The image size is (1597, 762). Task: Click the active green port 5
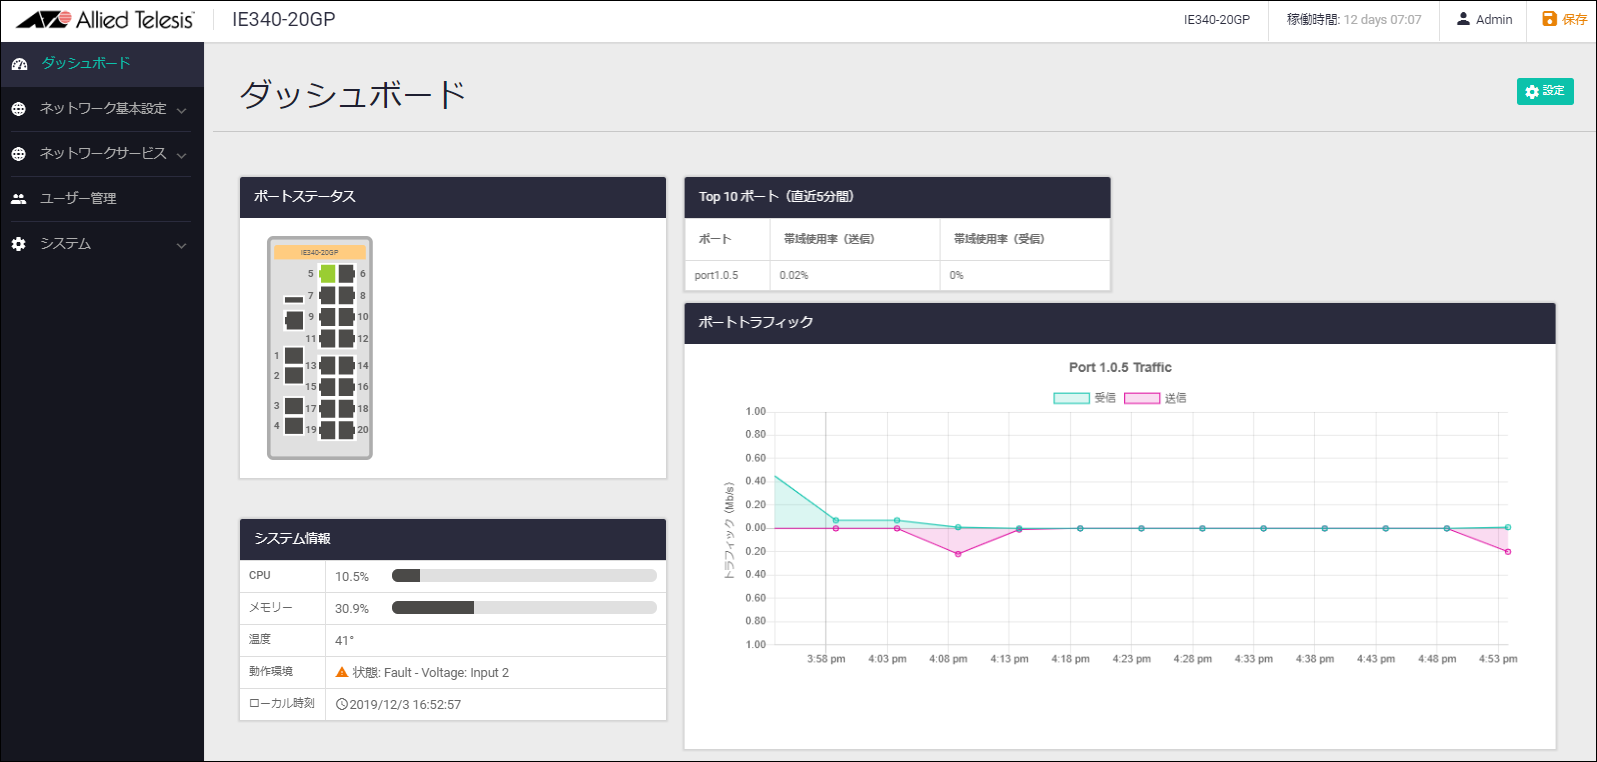pos(327,274)
